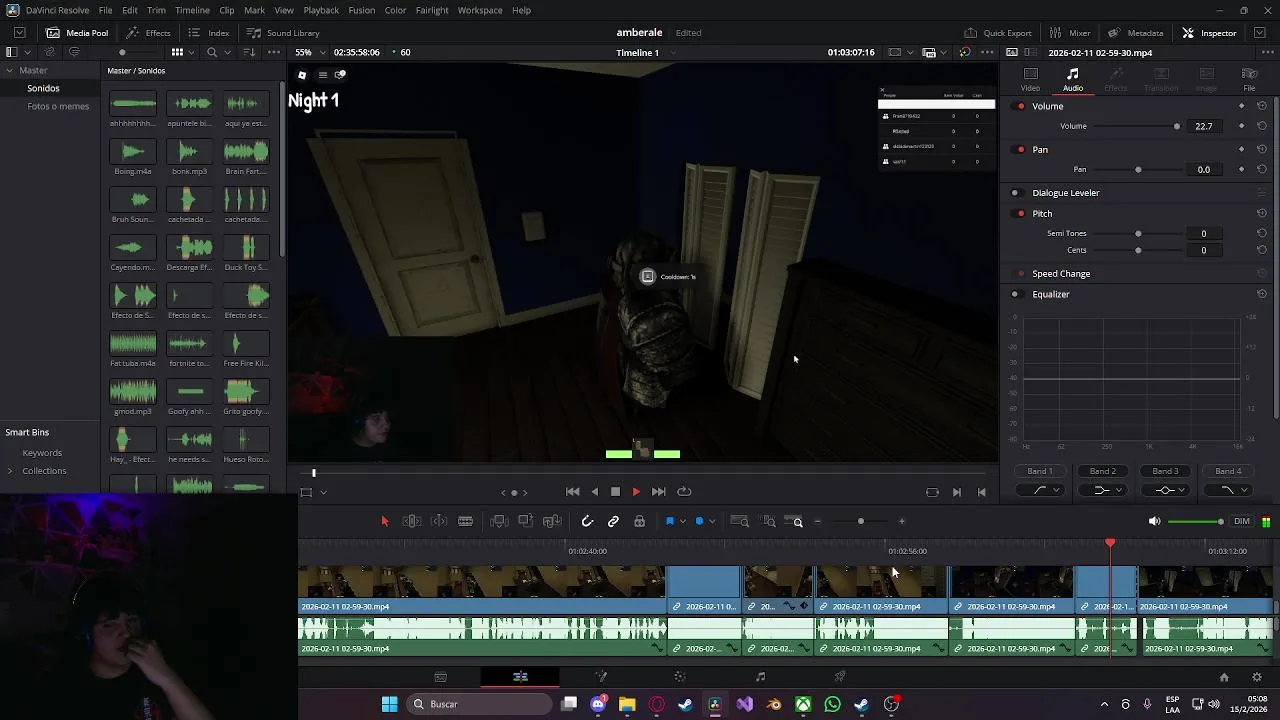The width and height of the screenshot is (1280, 720).
Task: Jump to last frame in viewer
Action: point(658,491)
